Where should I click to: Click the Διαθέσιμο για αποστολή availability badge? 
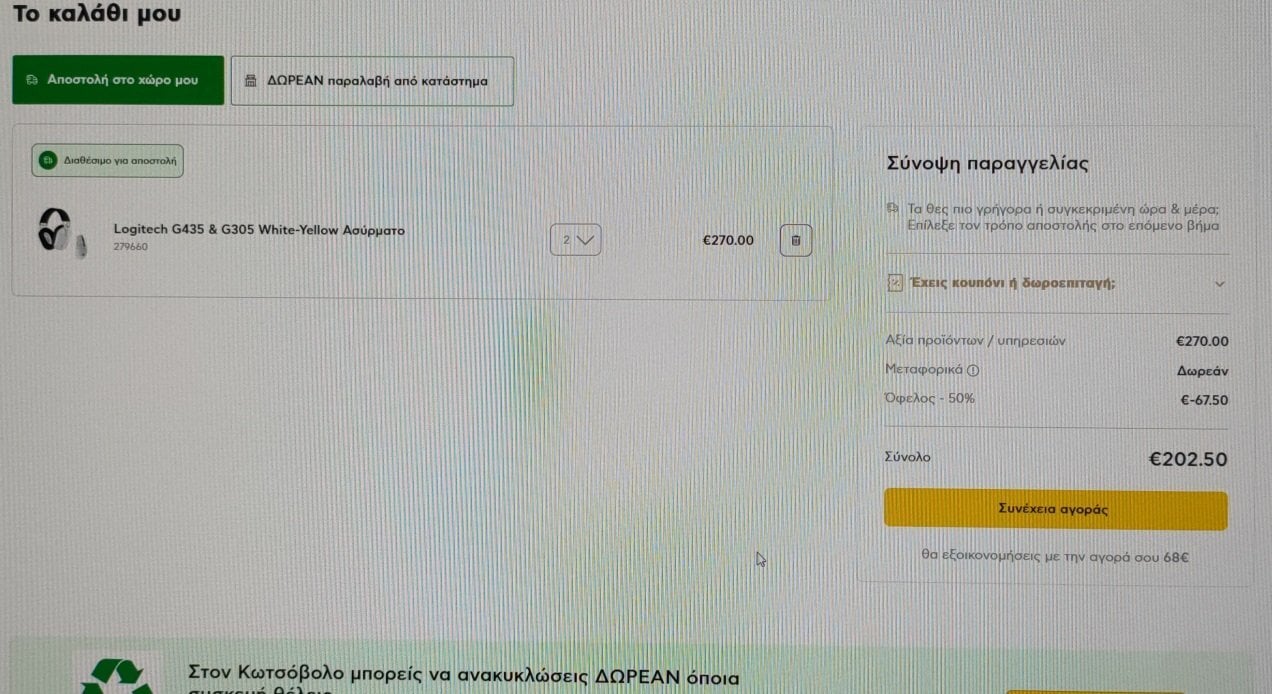click(108, 160)
